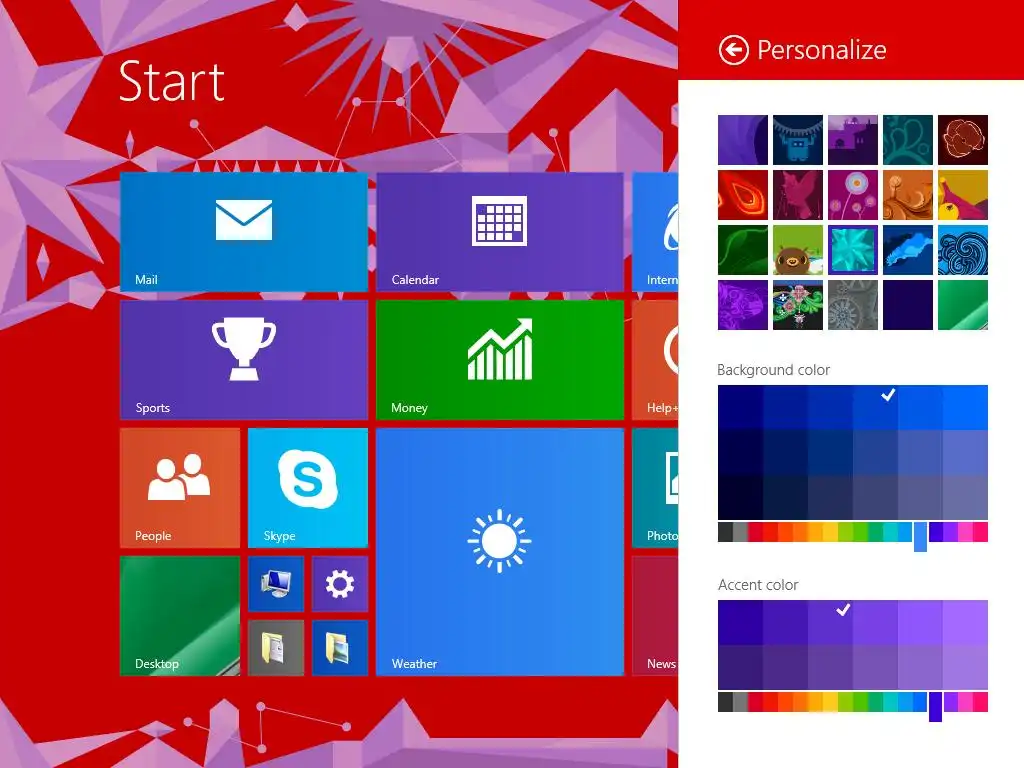Open the Help+Tips tile
This screenshot has height=768, width=1024.
[656, 360]
